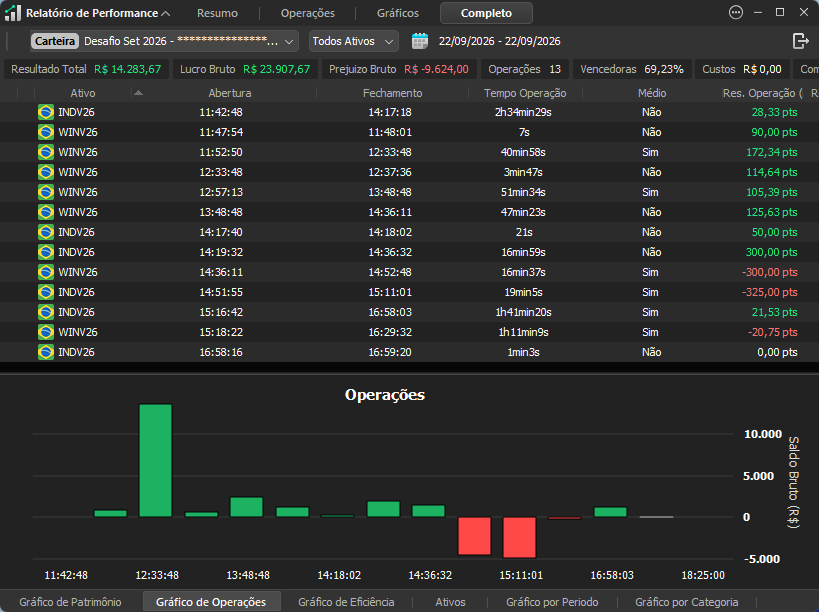Open the Todos Ativos dropdown
Viewport: 819px width, 612px height.
coord(354,41)
